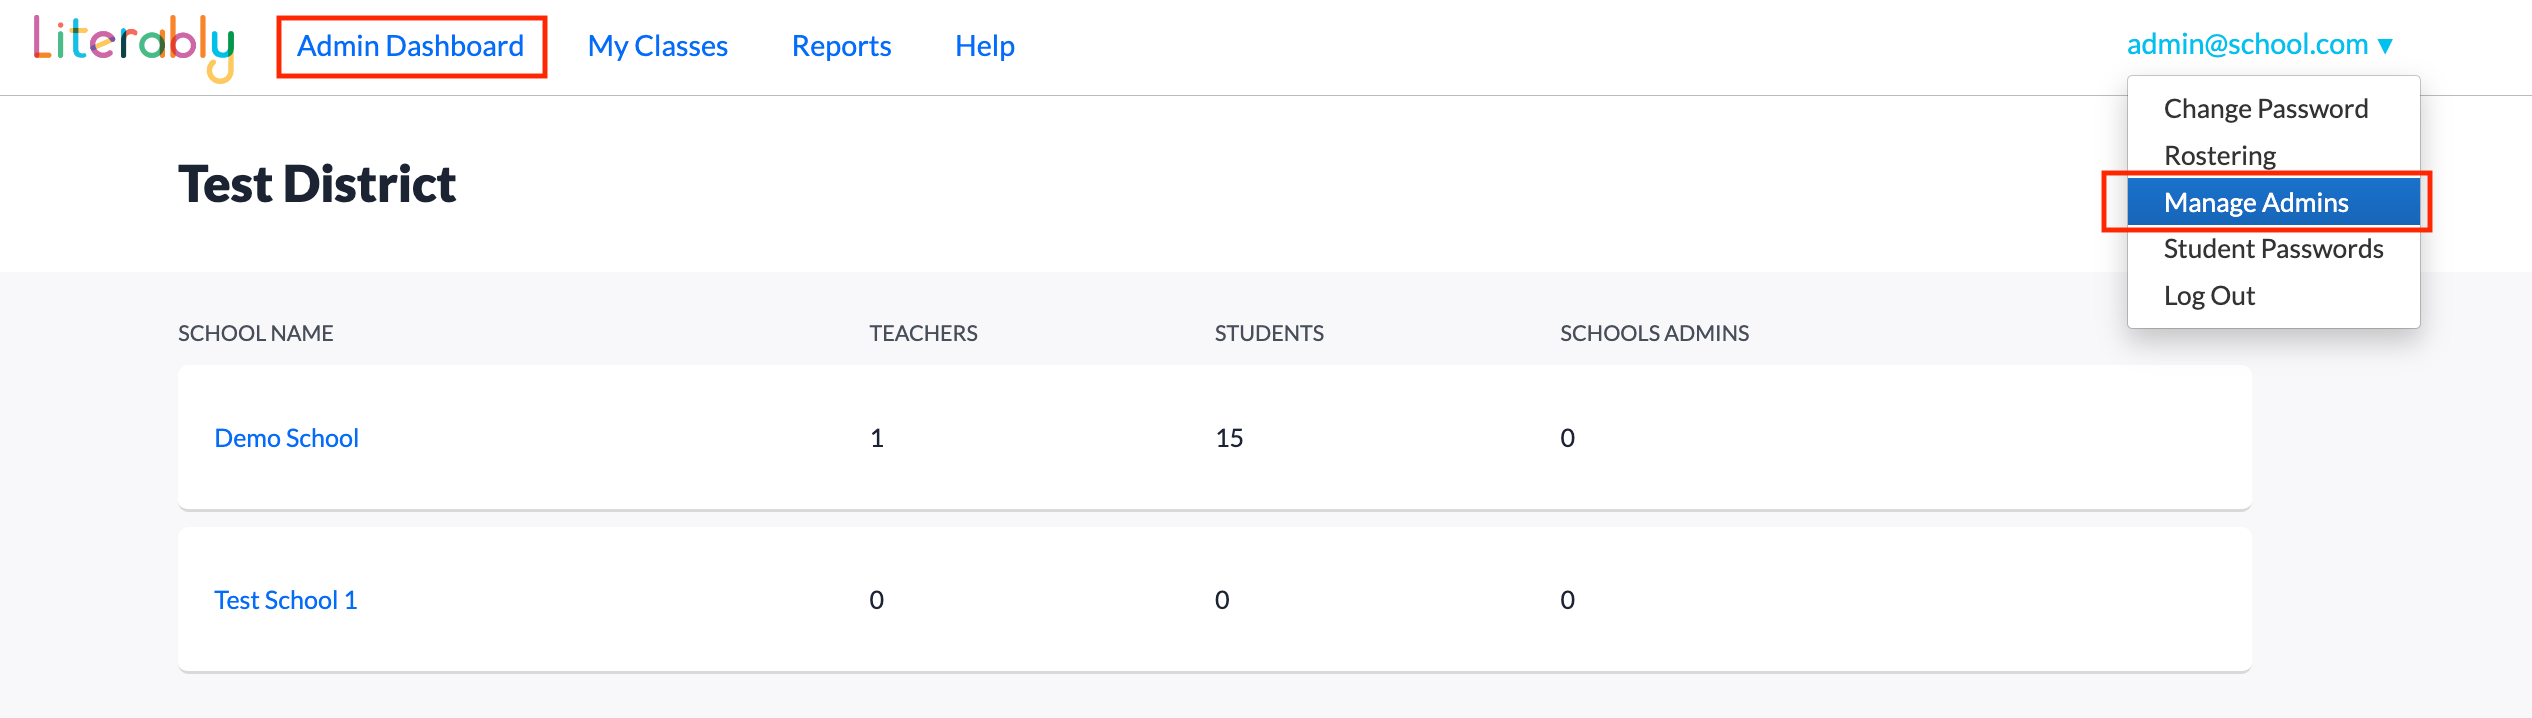
Task: Log Out of the admin account
Action: (x=2208, y=296)
